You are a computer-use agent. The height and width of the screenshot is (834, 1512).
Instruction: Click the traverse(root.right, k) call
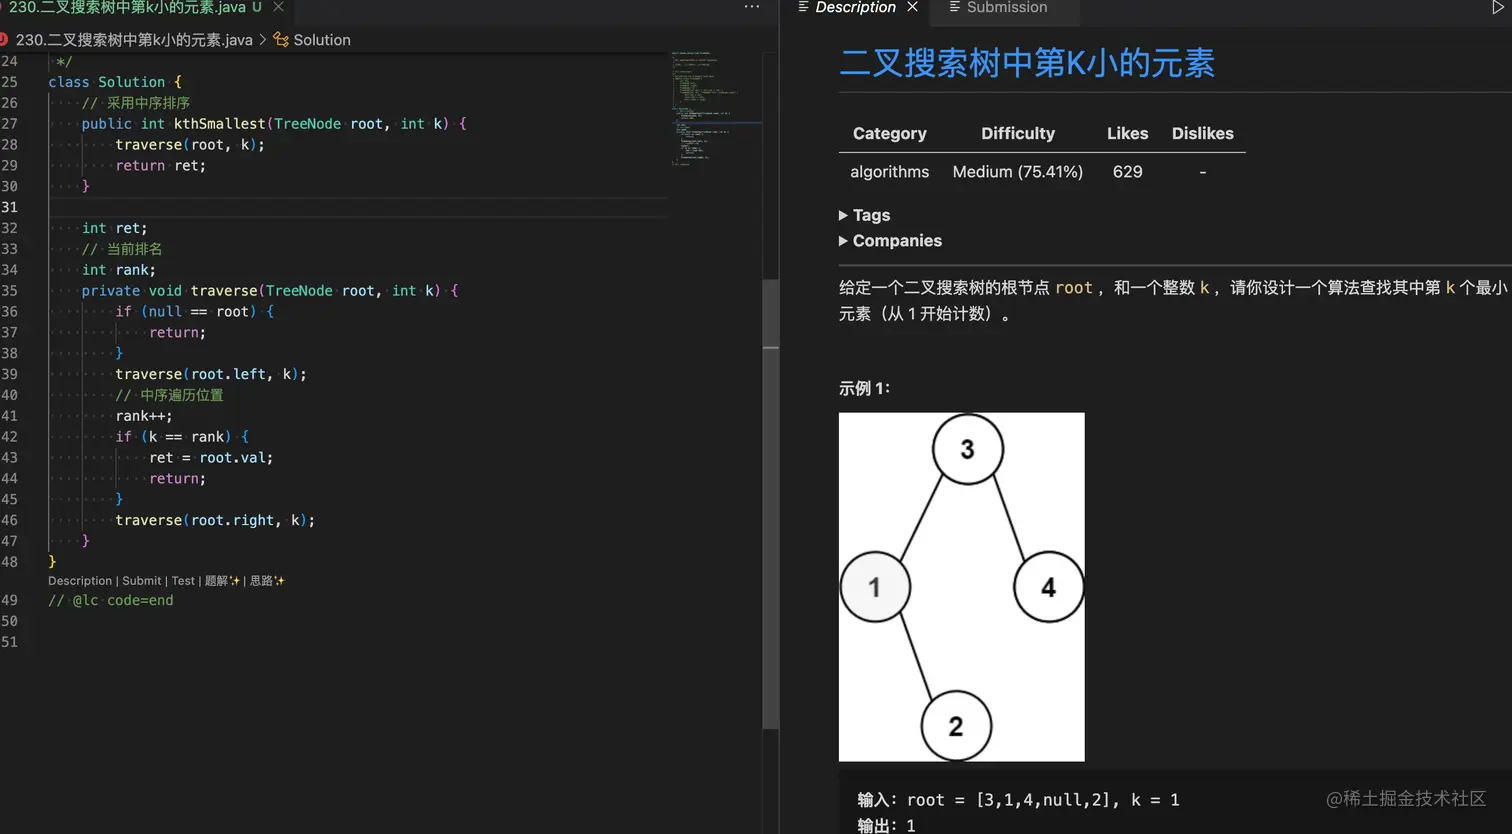click(x=215, y=520)
